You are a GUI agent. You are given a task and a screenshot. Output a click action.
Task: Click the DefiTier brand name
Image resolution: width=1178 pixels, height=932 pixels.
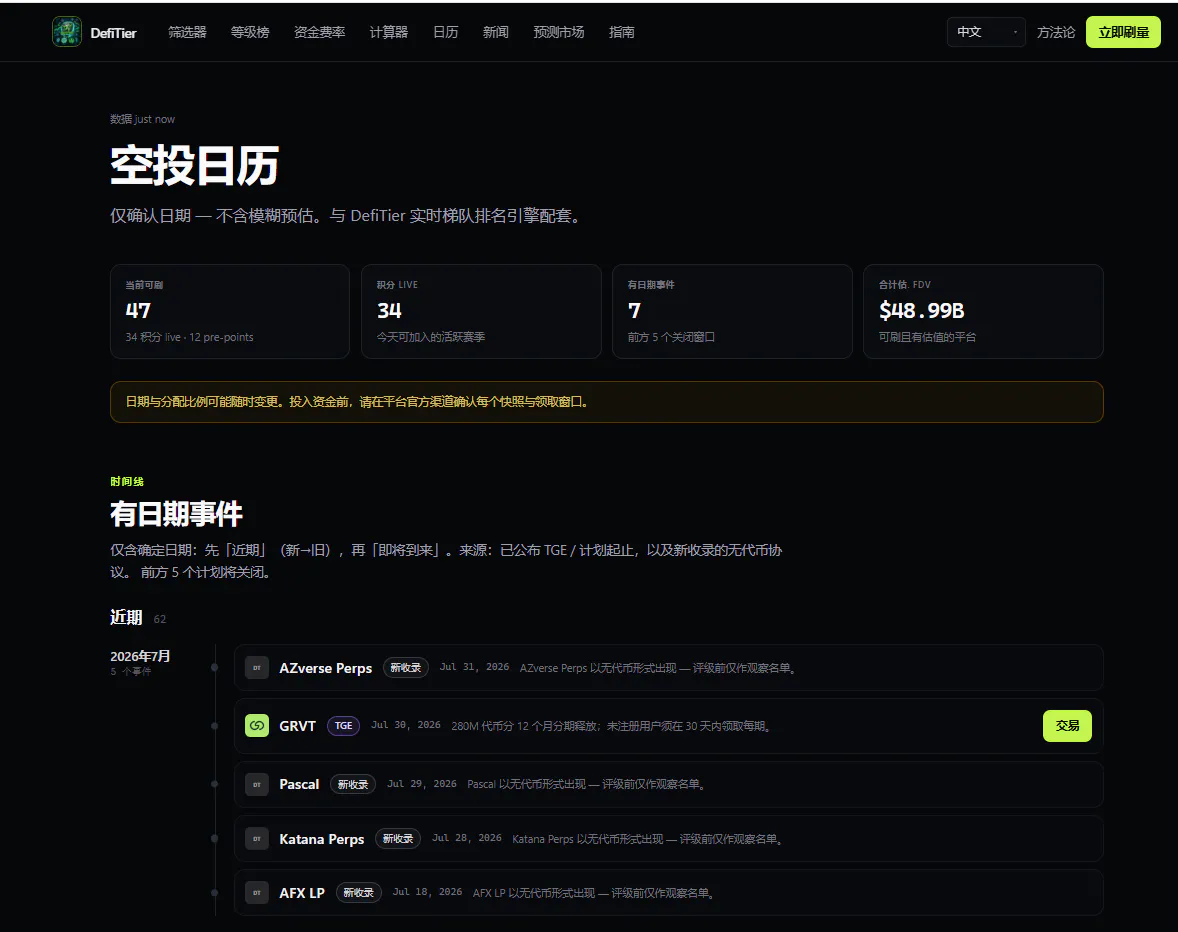113,33
